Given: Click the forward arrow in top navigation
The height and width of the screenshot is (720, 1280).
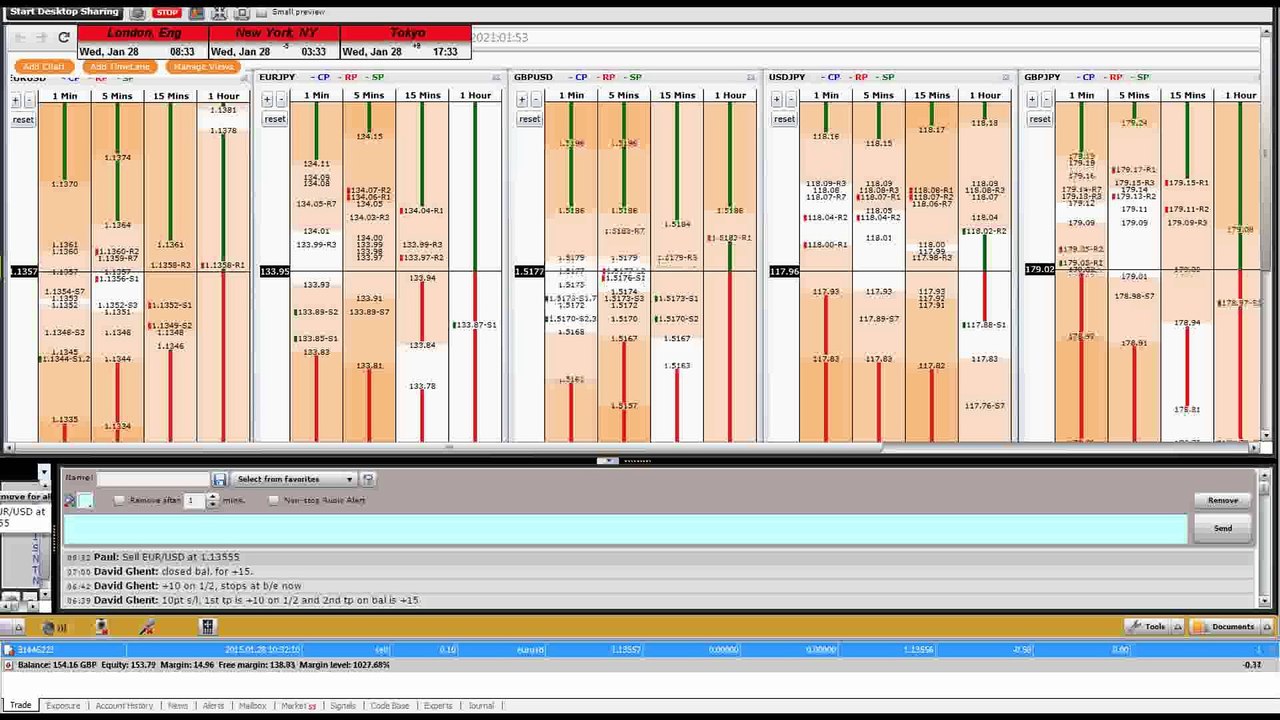Looking at the screenshot, I should pos(41,37).
